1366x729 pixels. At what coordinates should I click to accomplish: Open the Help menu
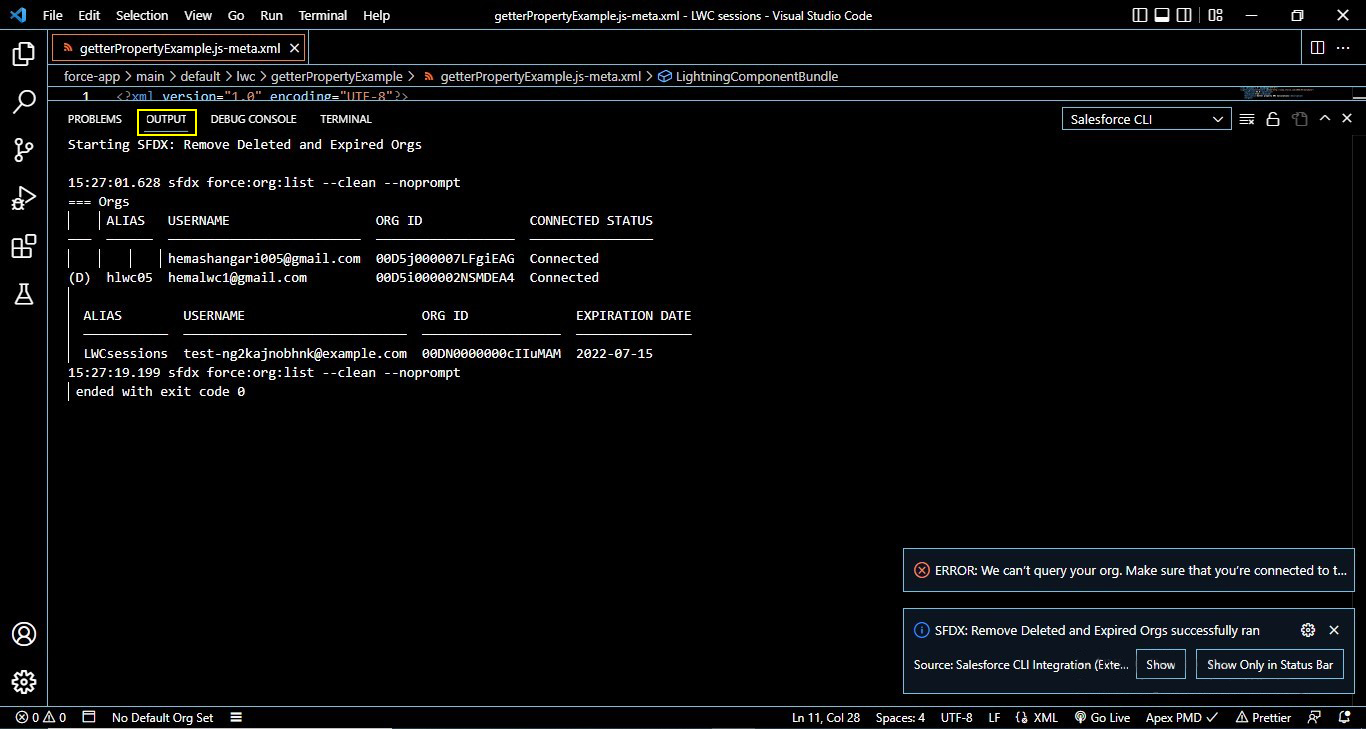[376, 16]
